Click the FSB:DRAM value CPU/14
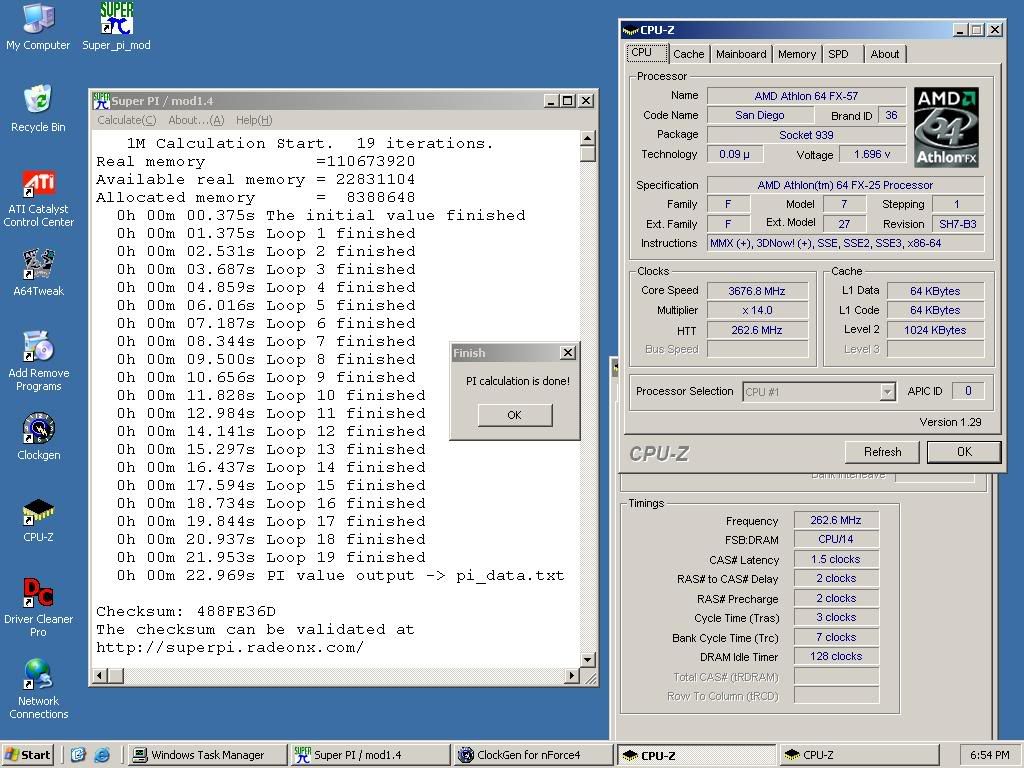This screenshot has width=1024, height=768. [836, 539]
